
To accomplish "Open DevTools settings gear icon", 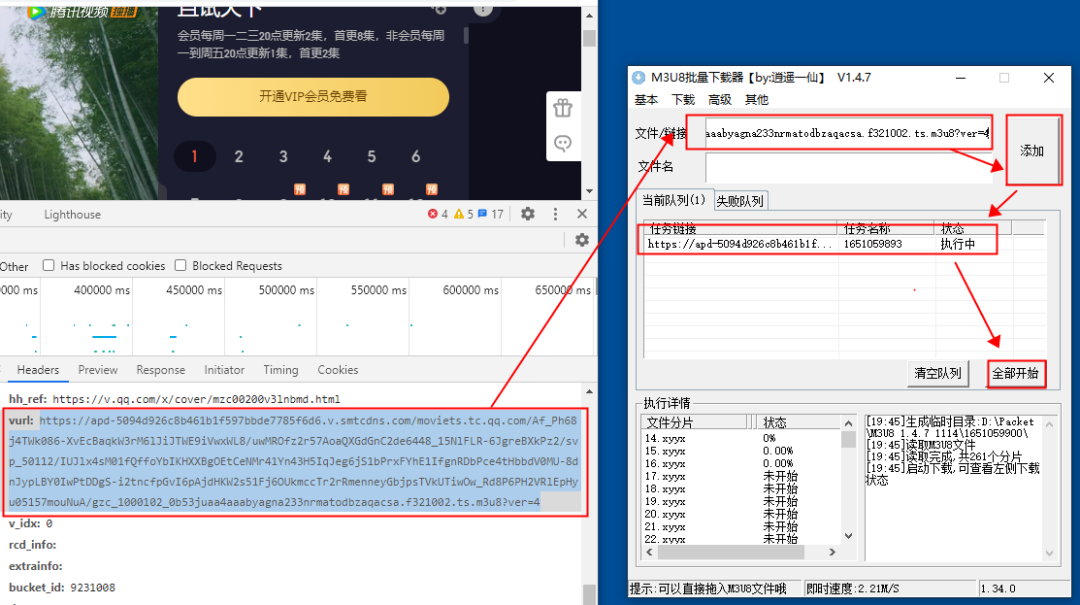I will click(x=528, y=214).
